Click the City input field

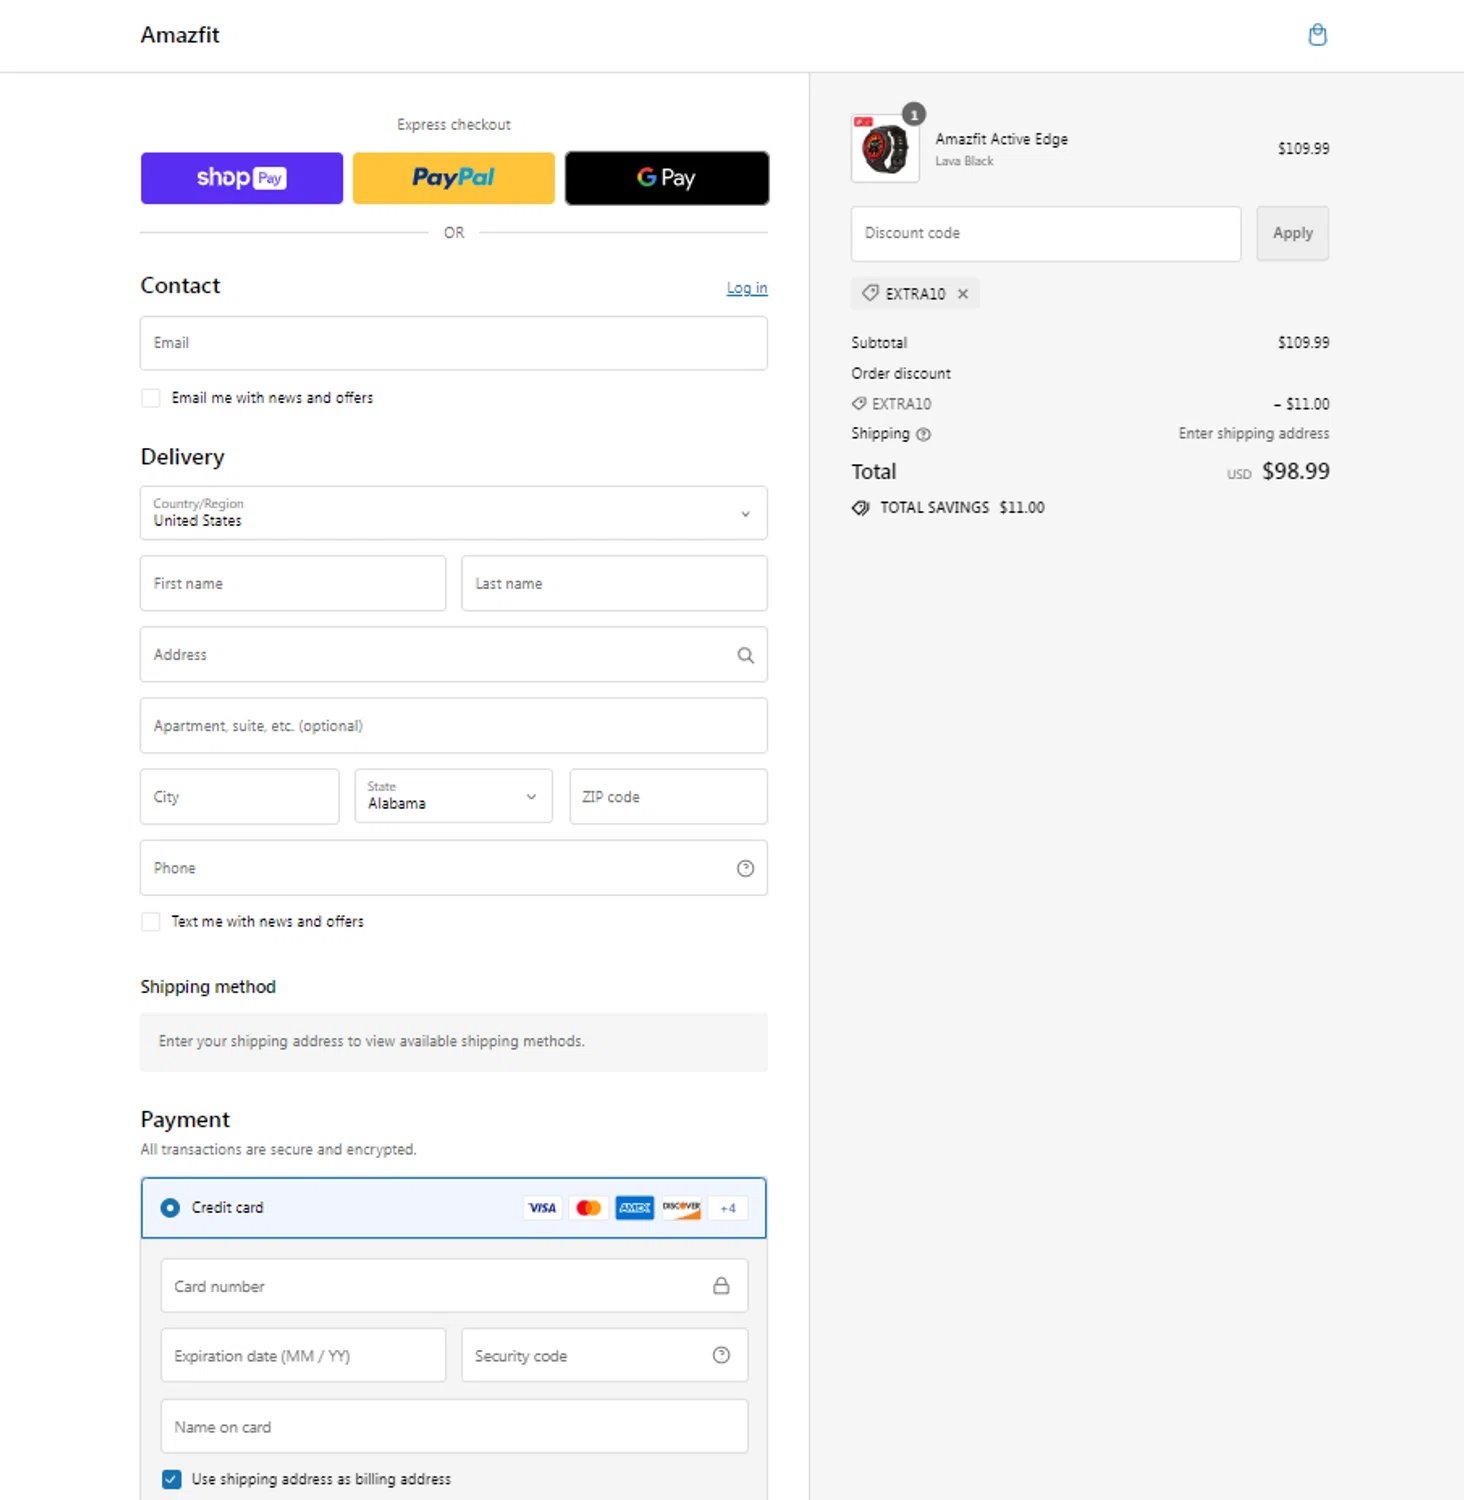click(240, 796)
